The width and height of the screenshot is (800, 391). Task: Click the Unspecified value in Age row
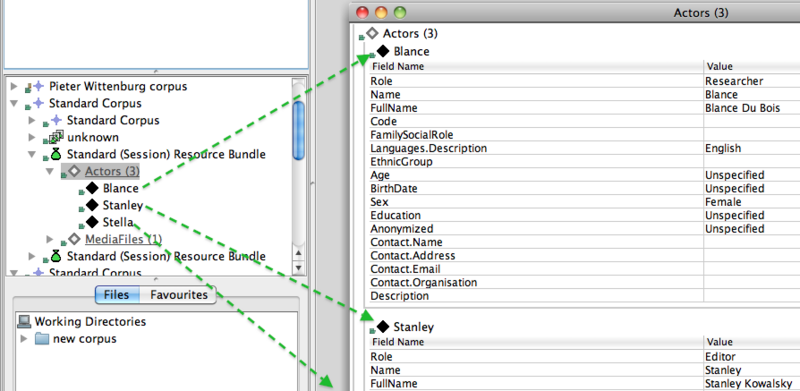735,175
